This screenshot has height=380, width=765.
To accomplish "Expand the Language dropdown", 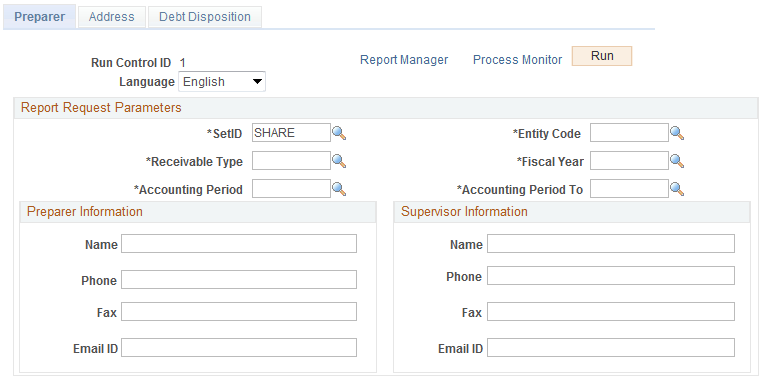I will 222,81.
